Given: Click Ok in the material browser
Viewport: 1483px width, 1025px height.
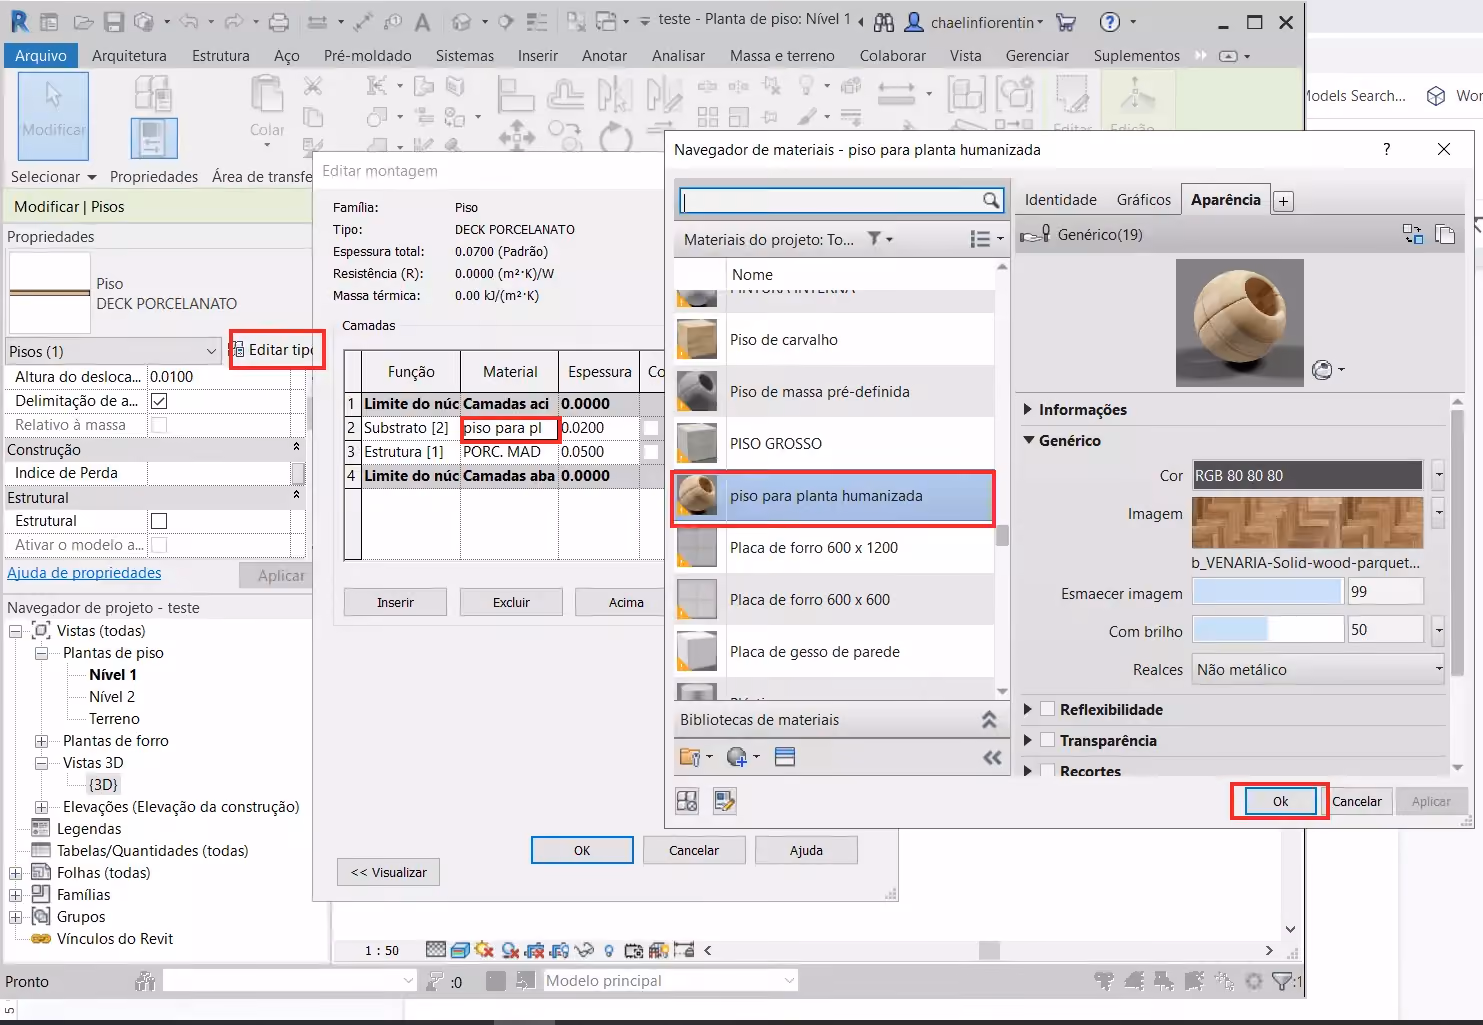Looking at the screenshot, I should 1280,801.
